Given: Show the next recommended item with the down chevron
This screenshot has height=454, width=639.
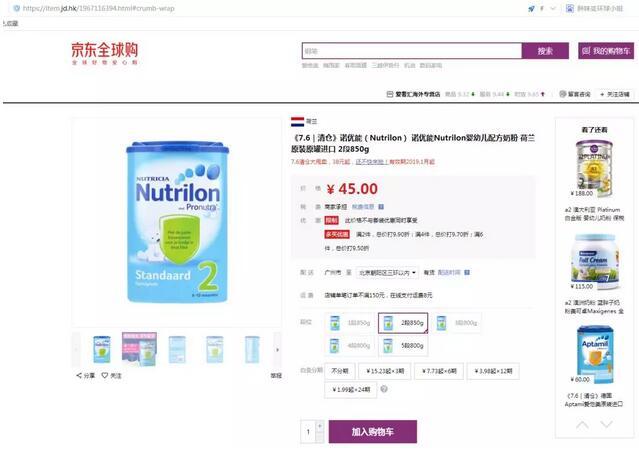Looking at the screenshot, I should click(x=606, y=425).
